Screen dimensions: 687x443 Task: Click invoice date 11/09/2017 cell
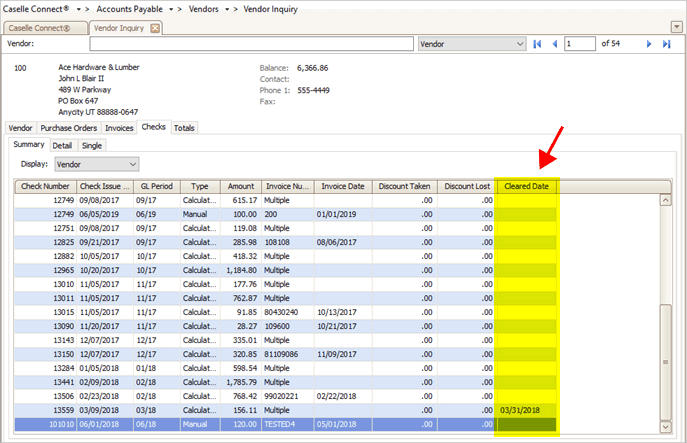(x=343, y=354)
